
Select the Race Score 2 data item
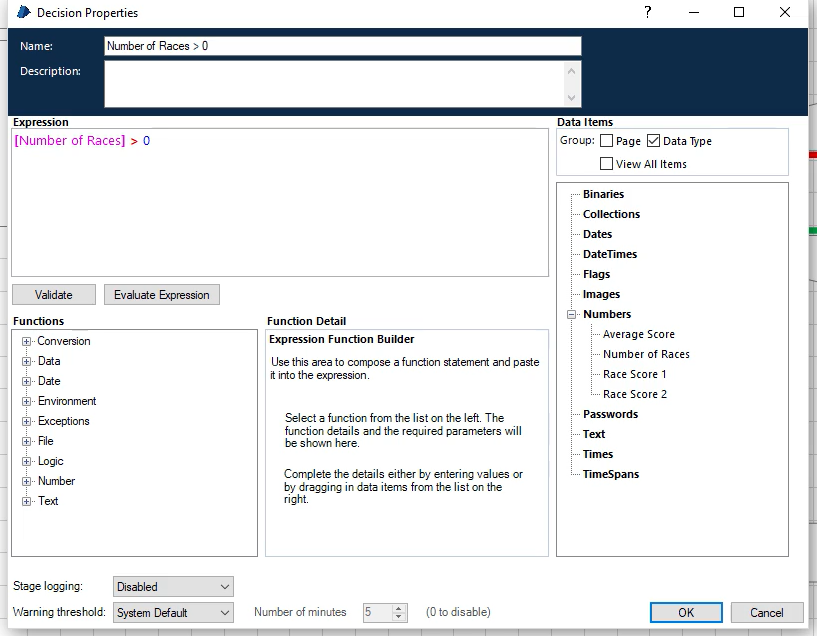[x=635, y=394]
